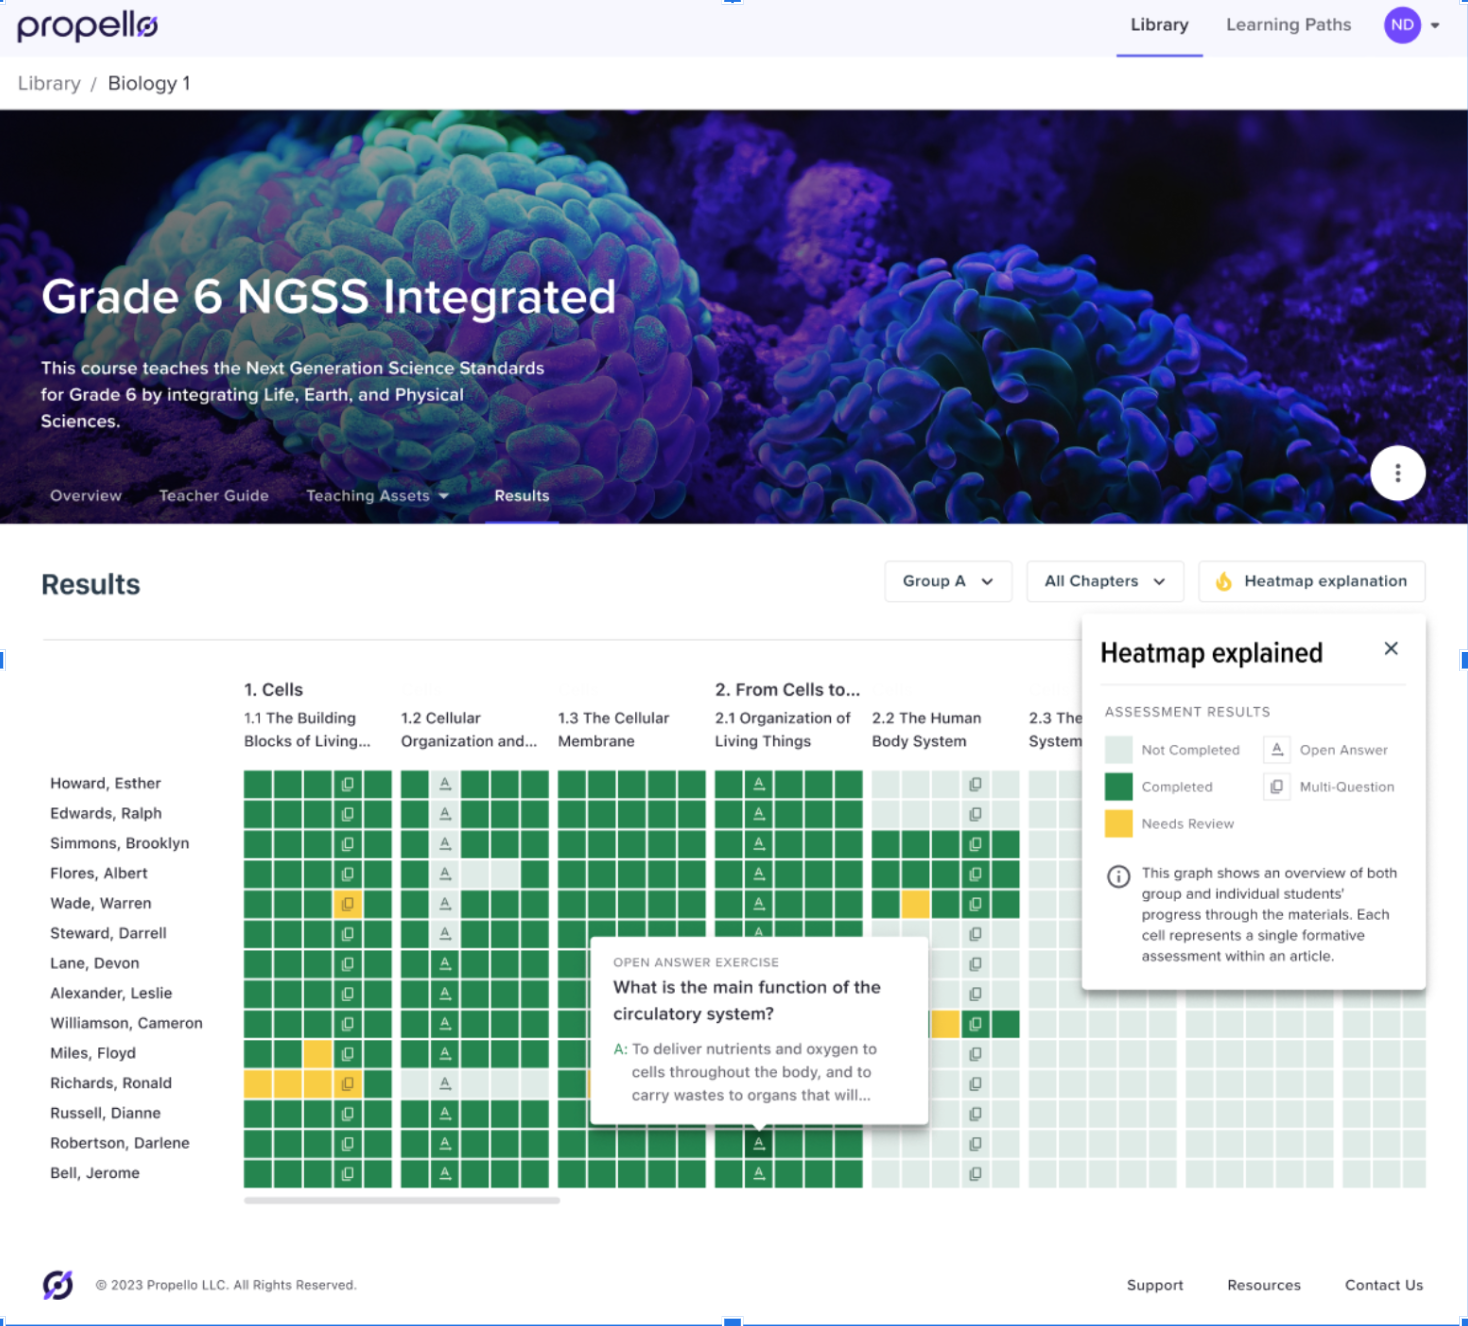Click the Propello logo in the footer

[57, 1284]
